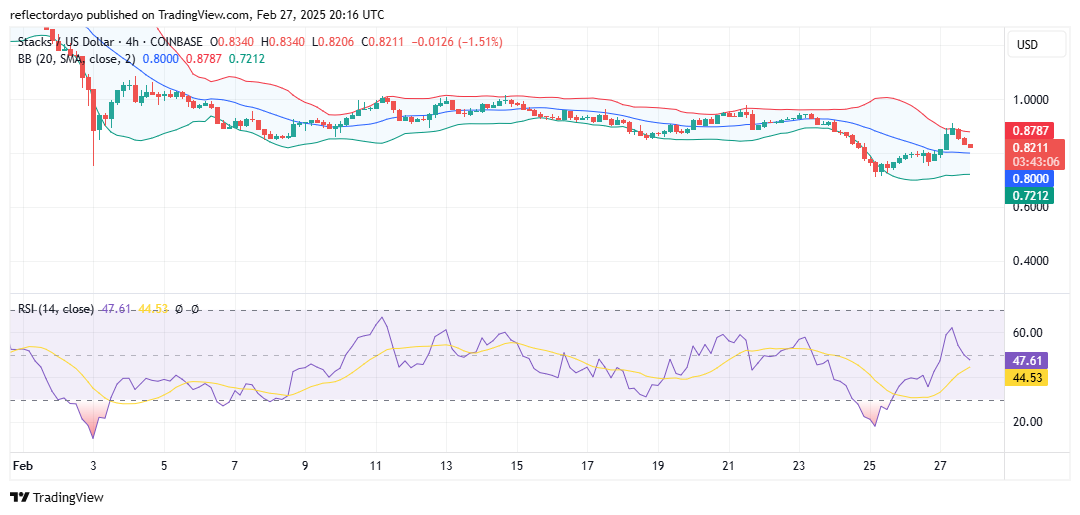This screenshot has width=1080, height=515.
Task: Click date label 27 on time axis
Action: tap(940, 465)
